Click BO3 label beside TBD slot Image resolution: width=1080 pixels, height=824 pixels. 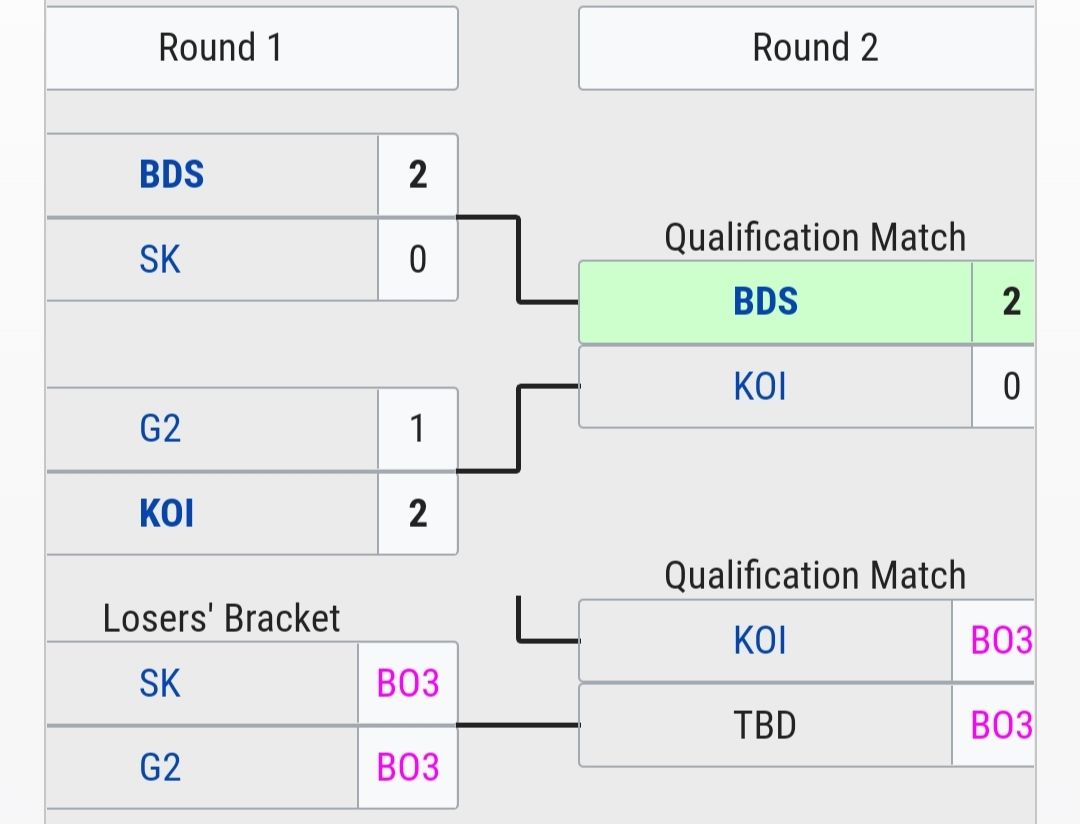pyautogui.click(x=1000, y=726)
